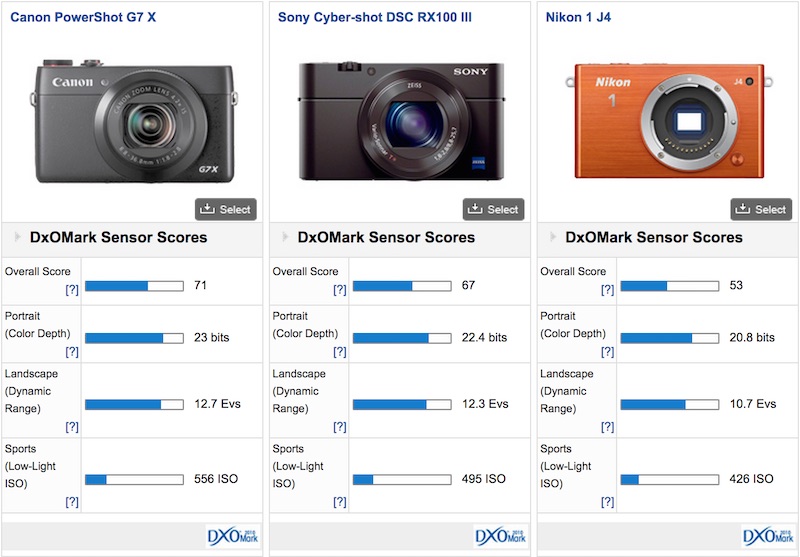The height and width of the screenshot is (557, 800).
Task: Open Sports Low-Light ISO help [?] for Nikon
Action: coord(608,502)
